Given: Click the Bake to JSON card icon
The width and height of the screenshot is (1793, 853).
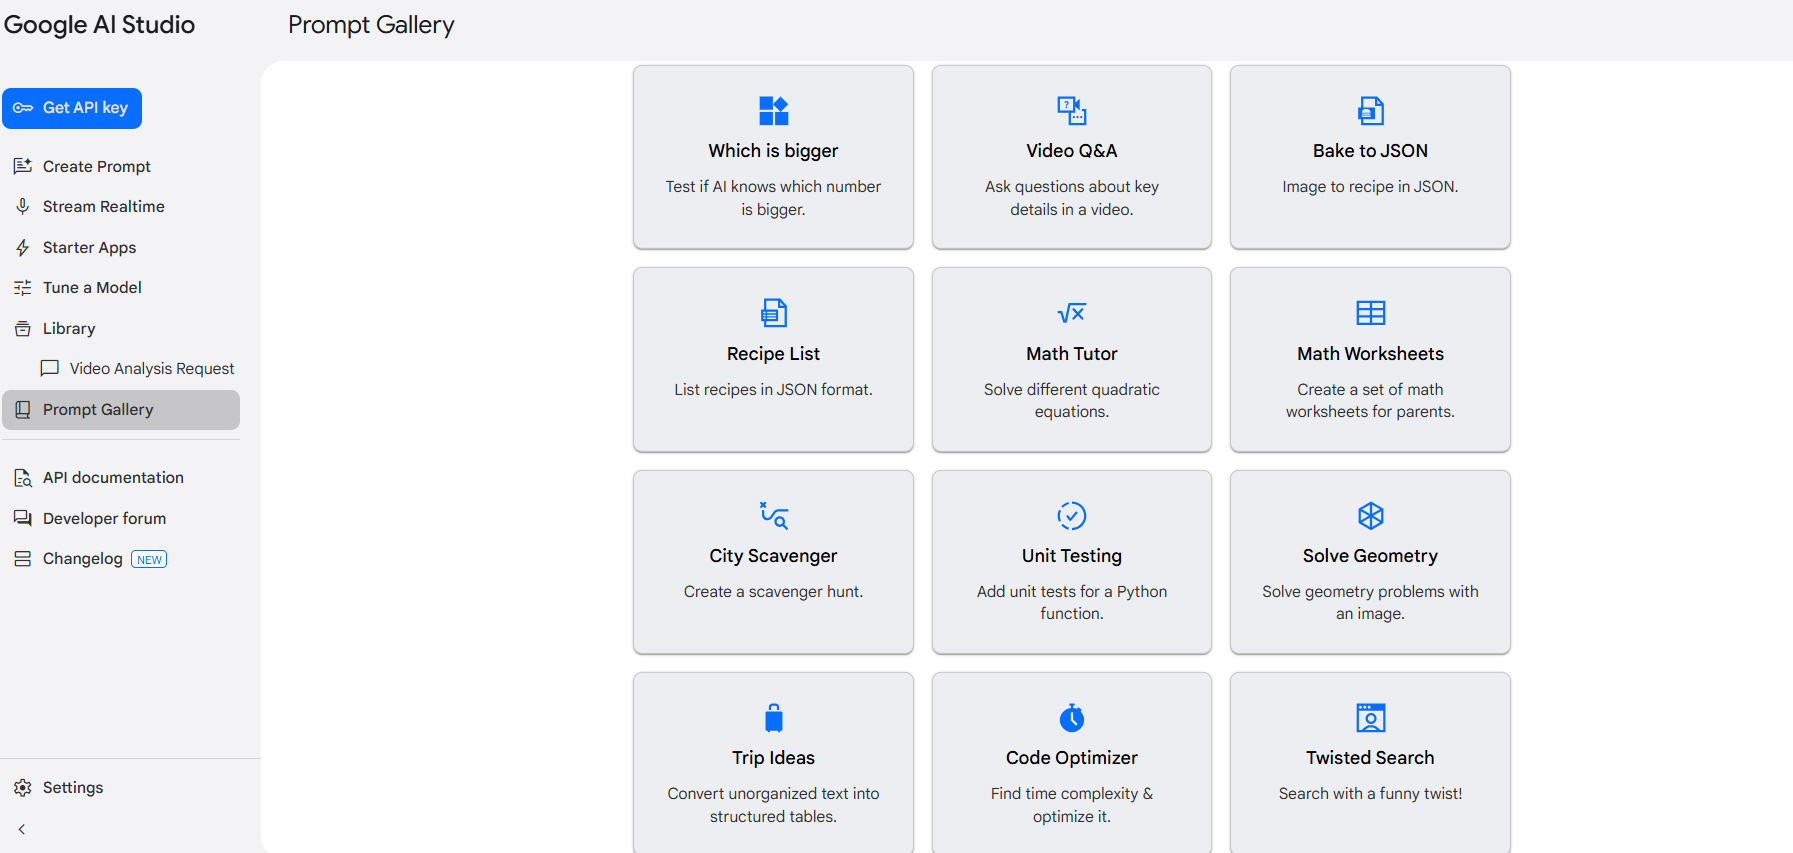Looking at the screenshot, I should (1370, 111).
